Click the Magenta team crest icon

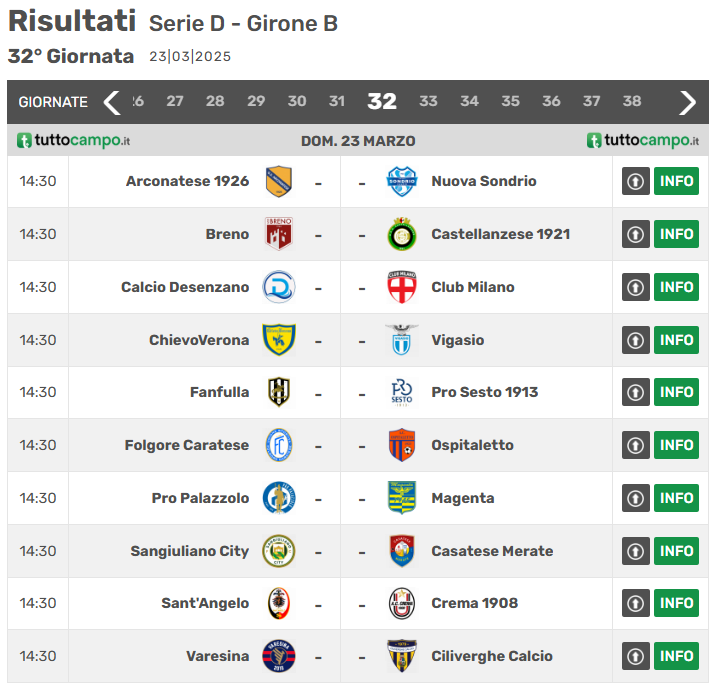click(401, 498)
